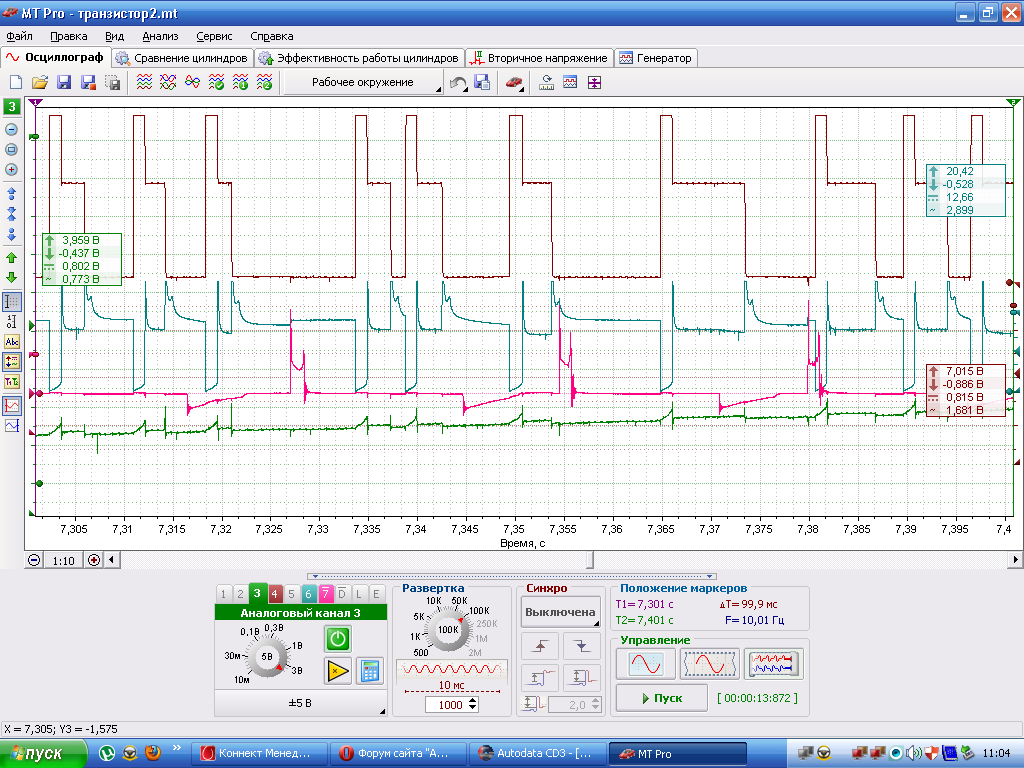Create a new file with blank page icon
This screenshot has height=768, width=1024.
(16, 82)
